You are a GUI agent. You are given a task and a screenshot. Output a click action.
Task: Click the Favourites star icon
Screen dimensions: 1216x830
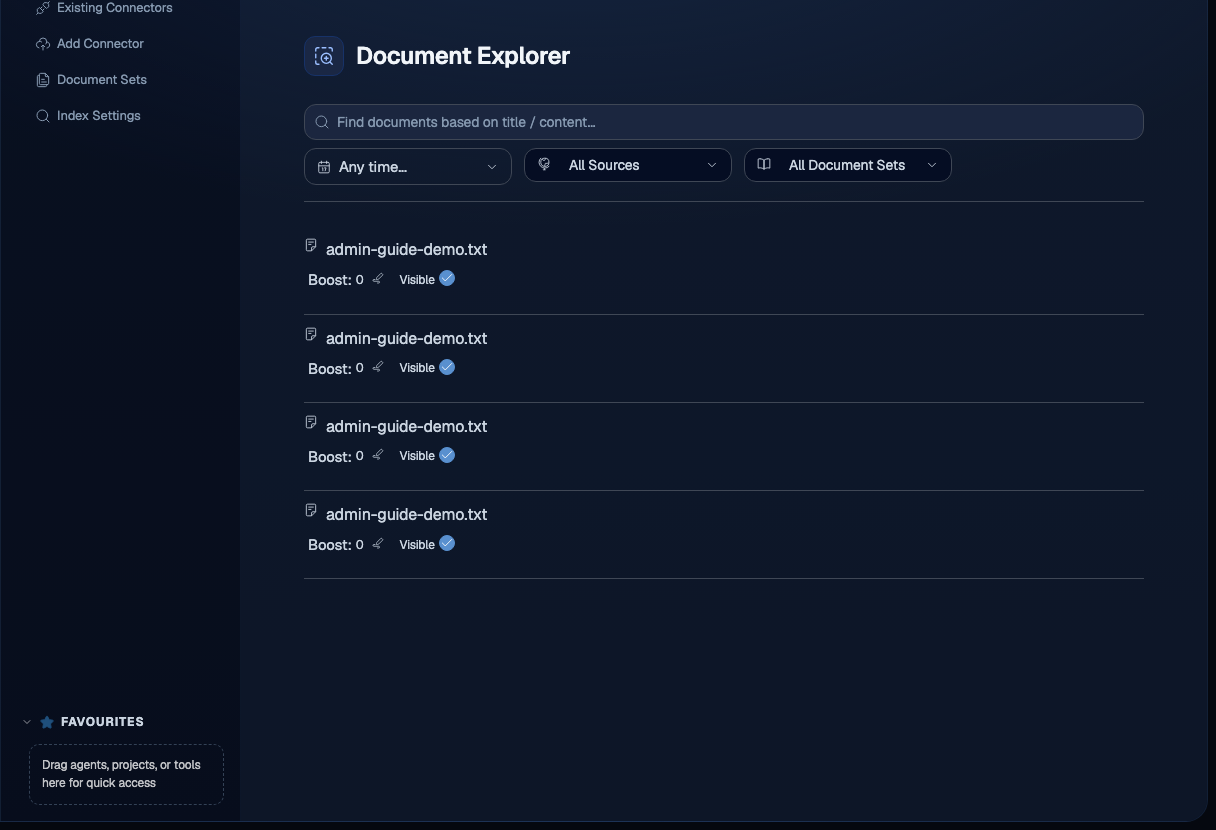coord(47,722)
